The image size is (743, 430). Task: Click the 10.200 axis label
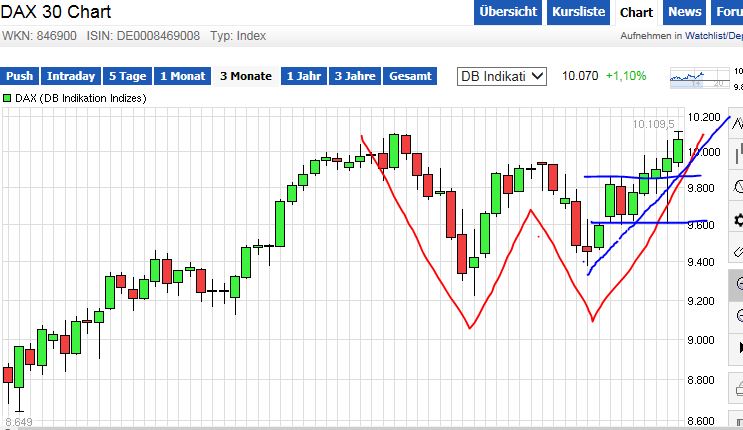(704, 117)
